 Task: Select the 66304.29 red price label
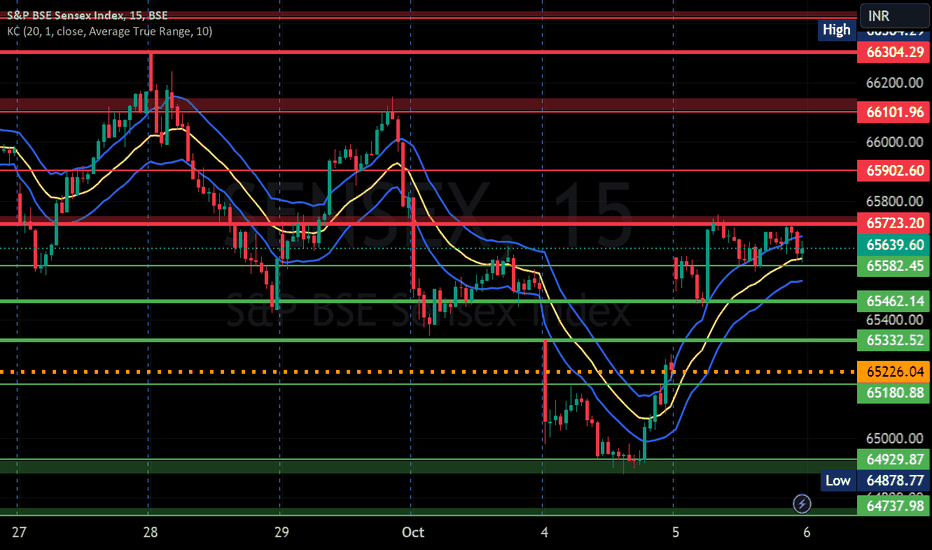(x=895, y=52)
